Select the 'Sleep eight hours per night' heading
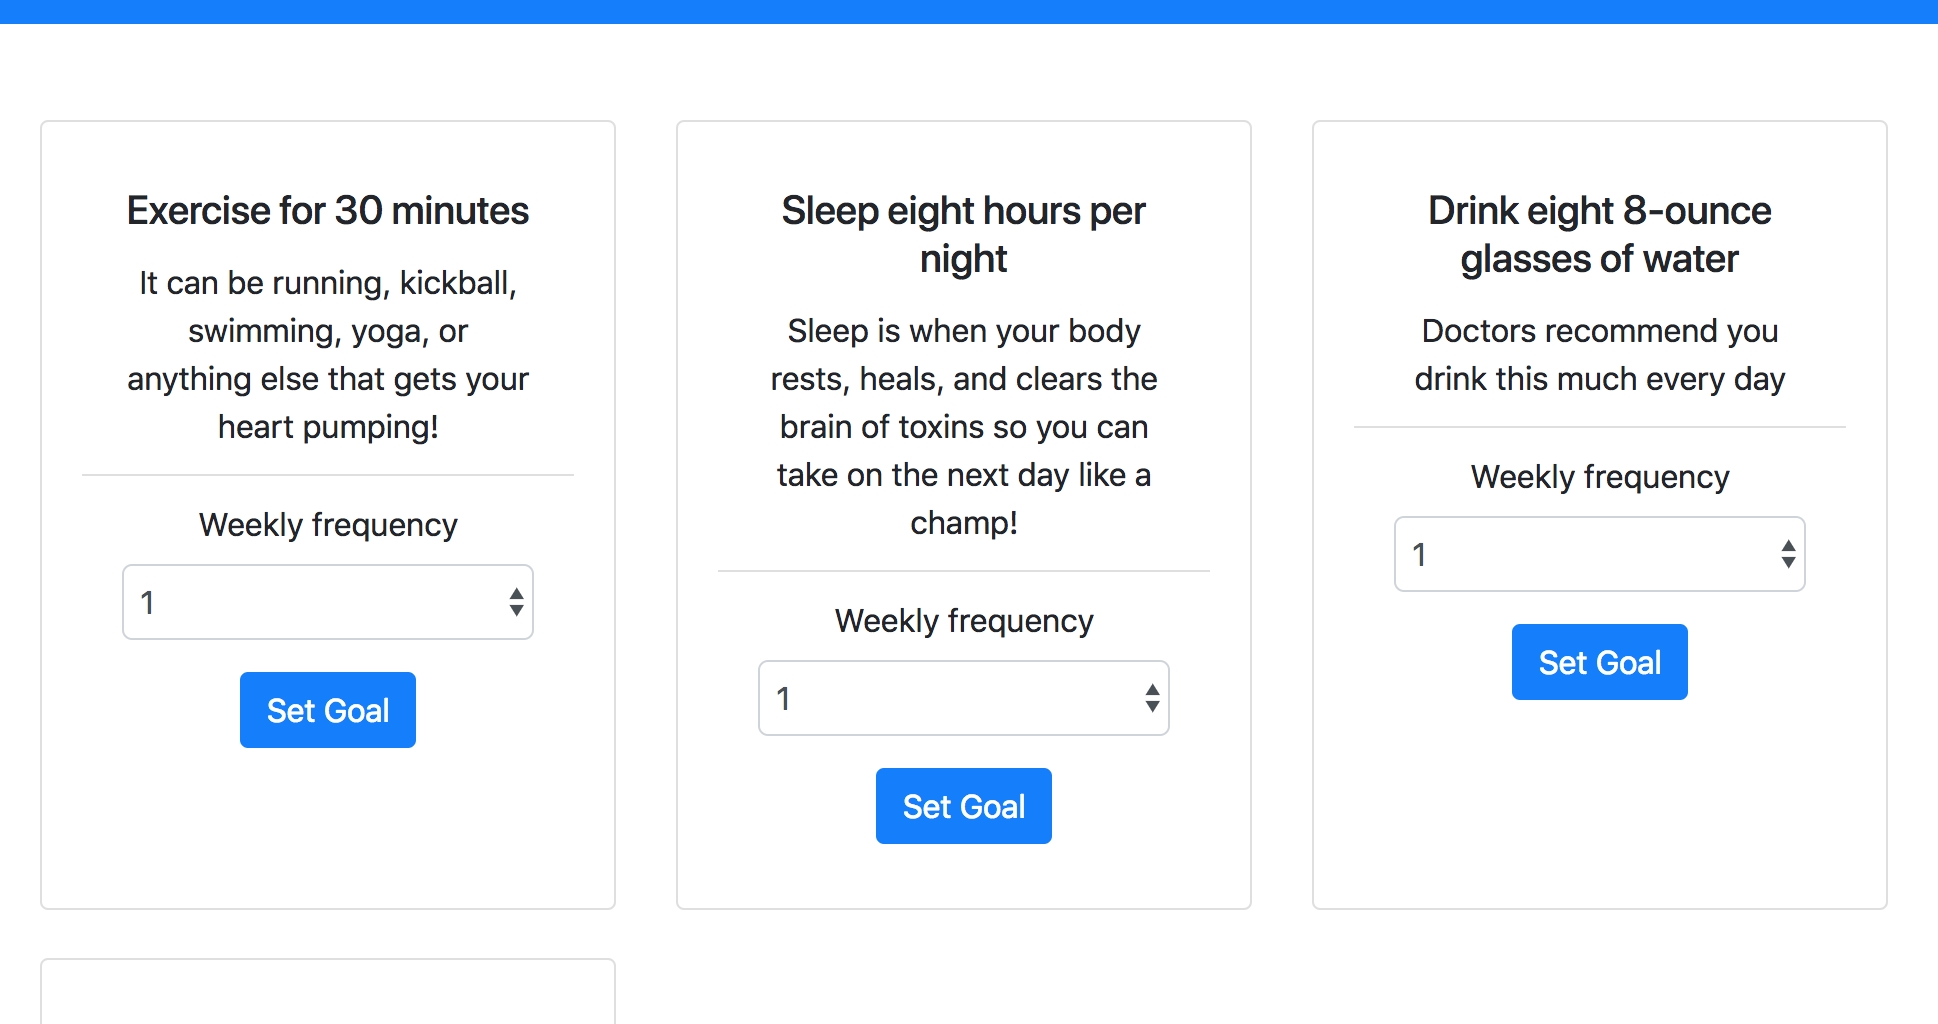 click(x=964, y=235)
